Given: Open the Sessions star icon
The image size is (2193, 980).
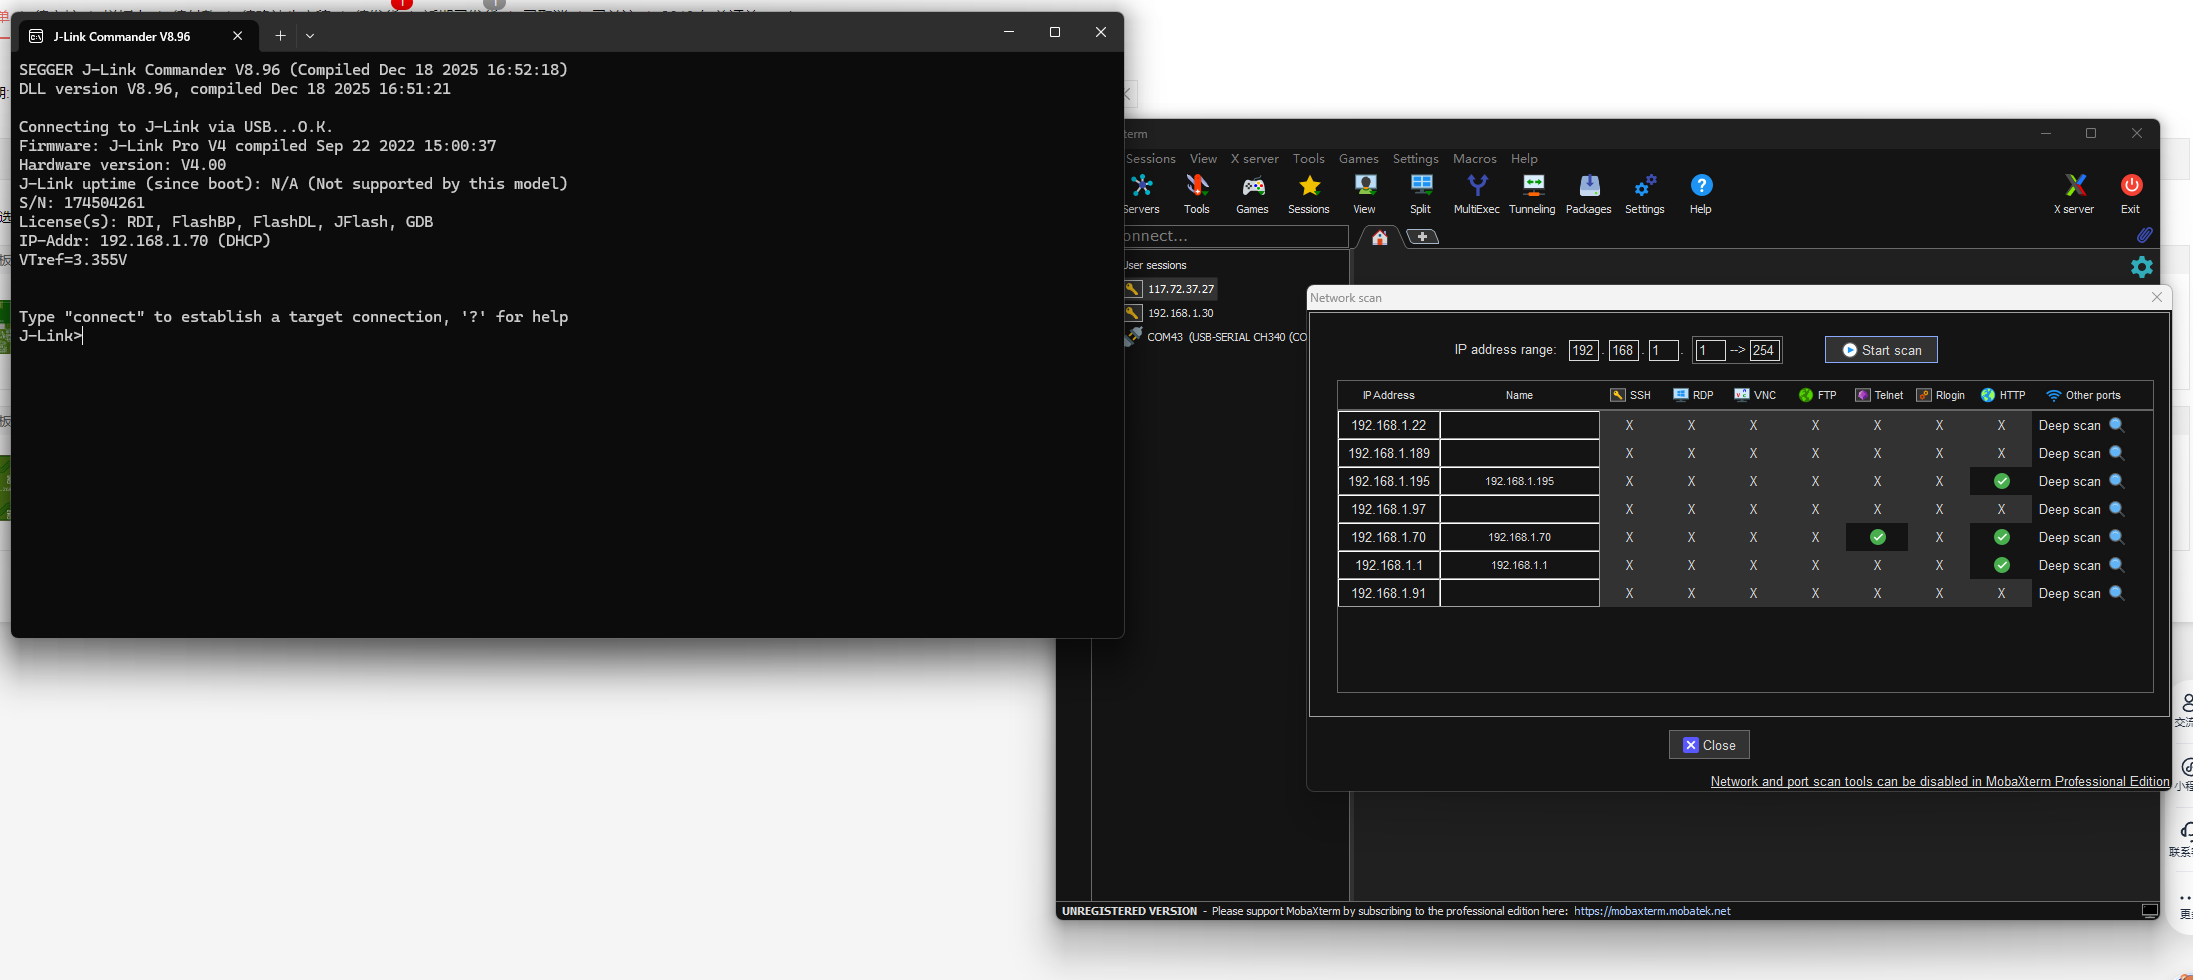Looking at the screenshot, I should pos(1309,194).
